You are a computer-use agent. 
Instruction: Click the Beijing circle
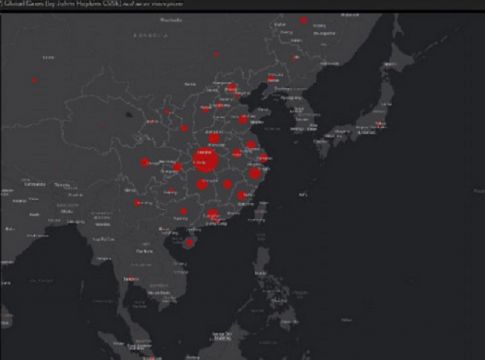pyautogui.click(x=231, y=88)
